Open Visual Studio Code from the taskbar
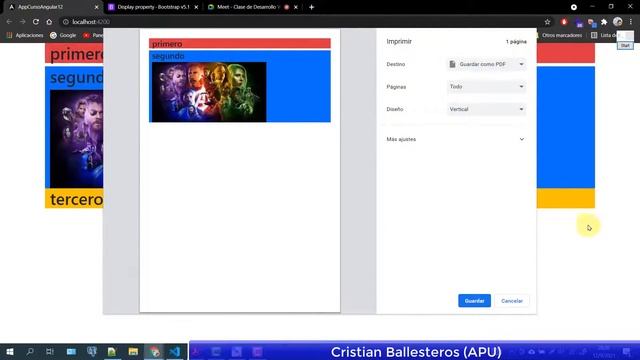The height and width of the screenshot is (360, 640). 175,351
